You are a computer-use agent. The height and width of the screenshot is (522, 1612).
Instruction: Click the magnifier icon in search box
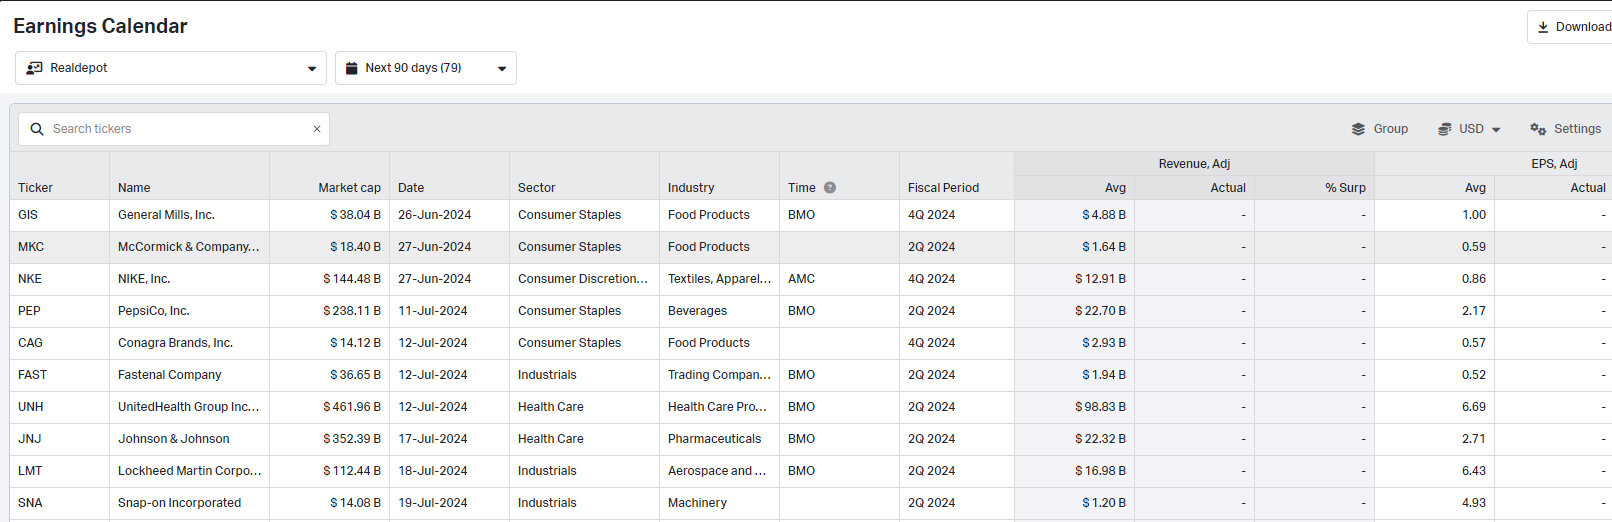(37, 129)
